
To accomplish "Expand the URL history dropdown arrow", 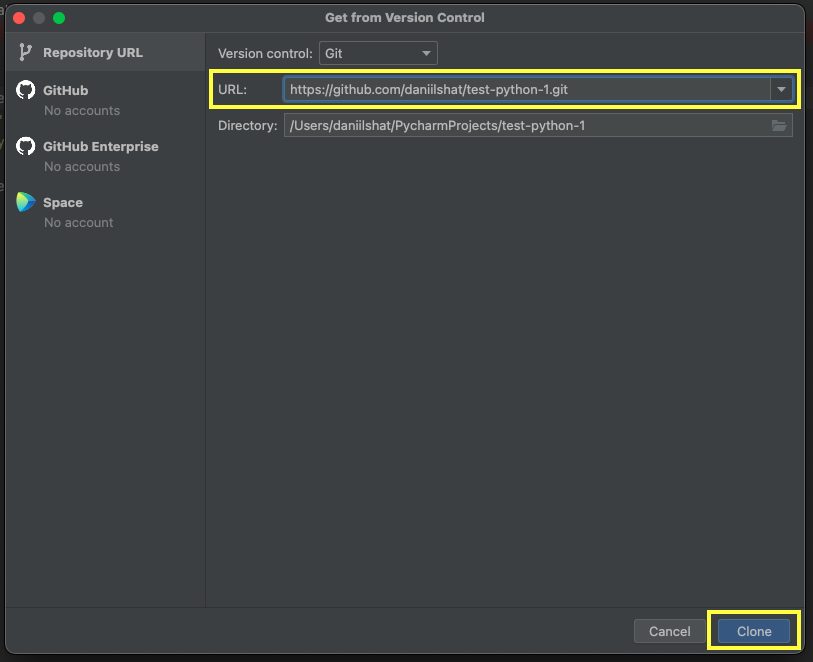I will (x=781, y=89).
